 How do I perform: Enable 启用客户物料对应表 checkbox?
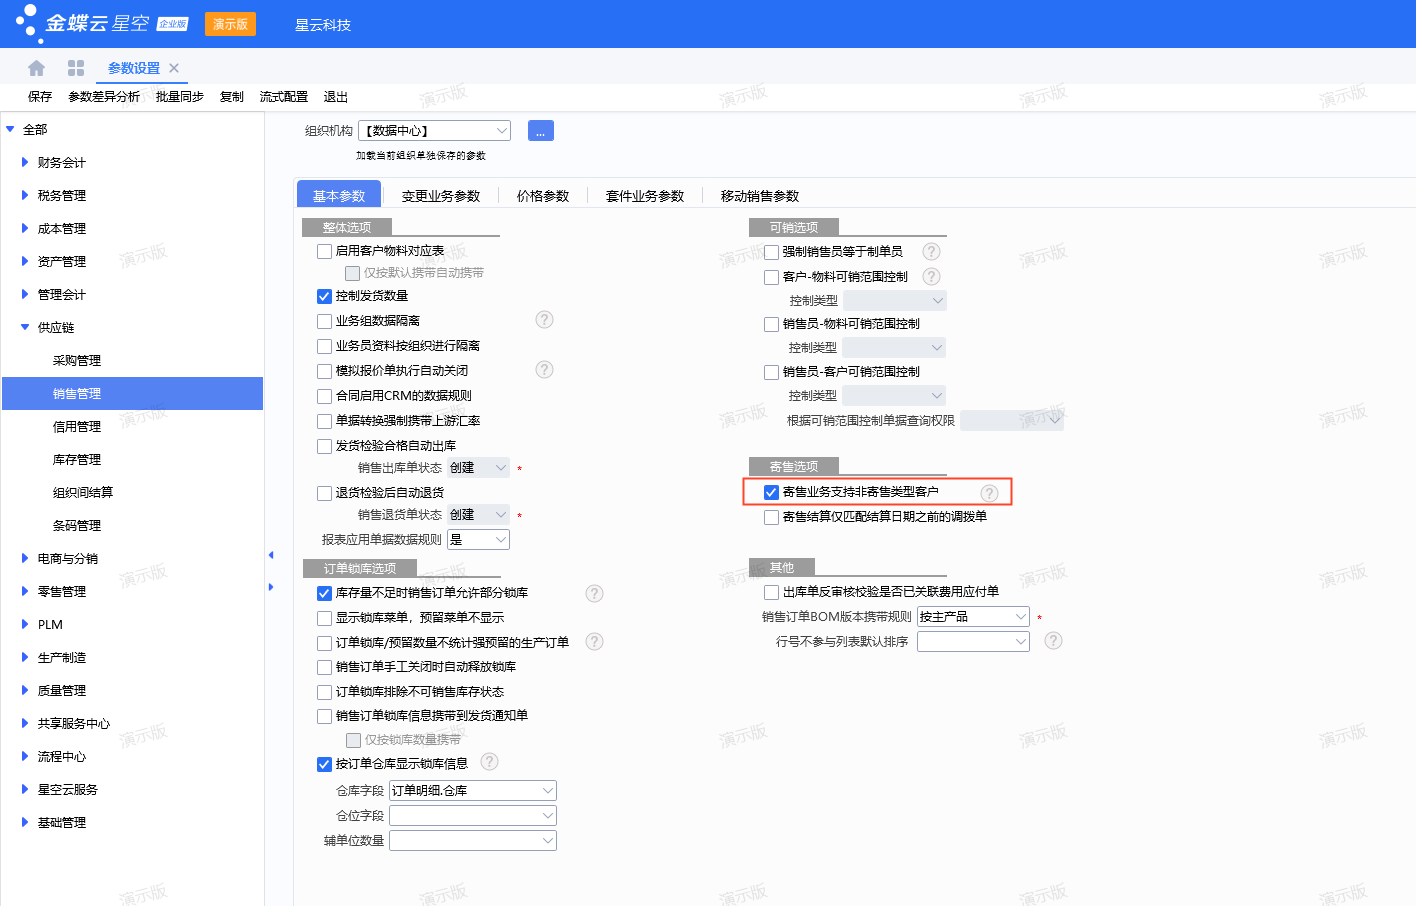tap(324, 252)
